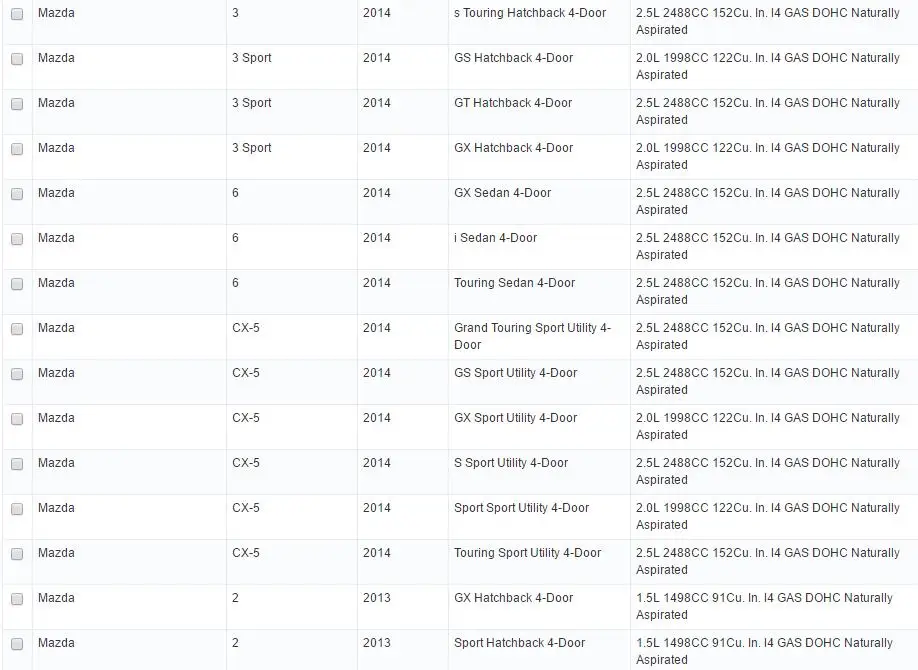This screenshot has width=918, height=670.
Task: Click 2.5L engine in i Sedan row
Action: point(768,247)
